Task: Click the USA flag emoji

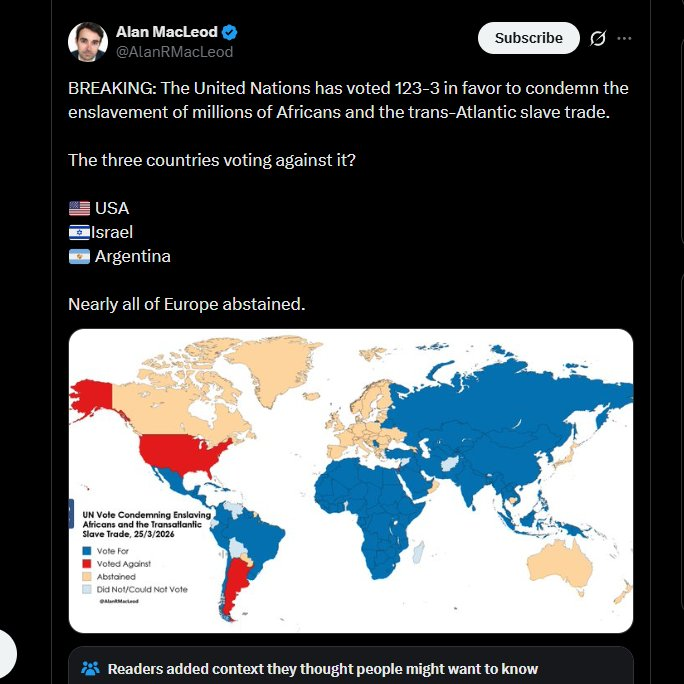Action: click(x=79, y=208)
